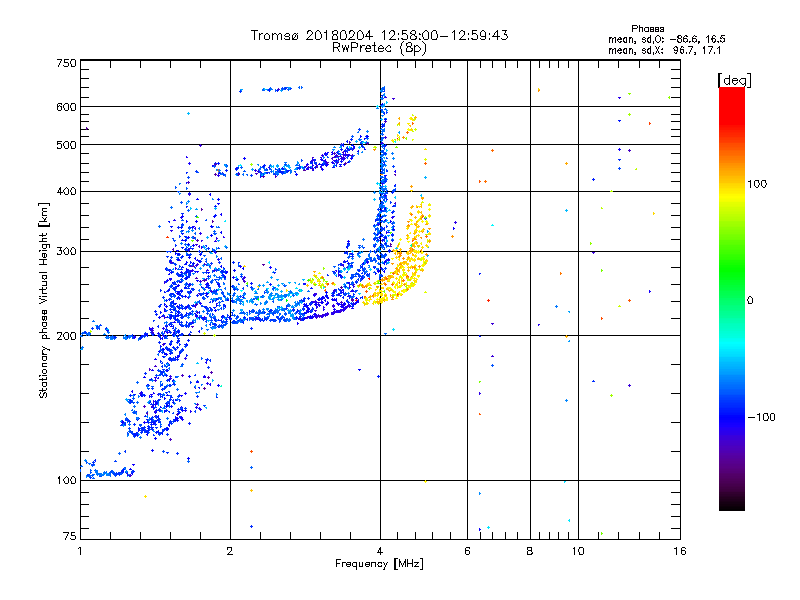The width and height of the screenshot is (800, 600).
Task: Click the y-axis tick label '200'
Action: (66, 336)
